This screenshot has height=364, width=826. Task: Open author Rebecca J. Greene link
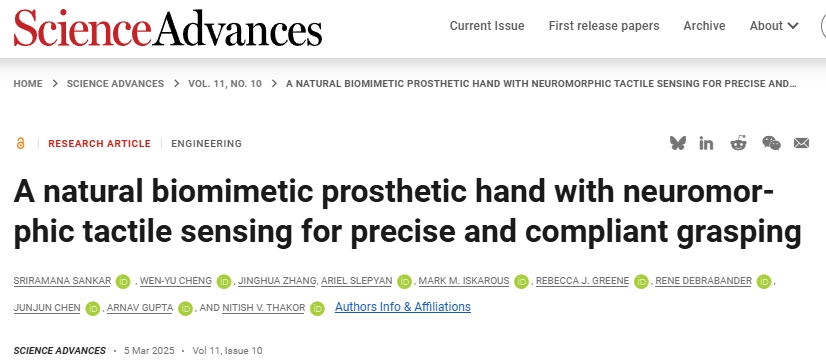coord(583,281)
